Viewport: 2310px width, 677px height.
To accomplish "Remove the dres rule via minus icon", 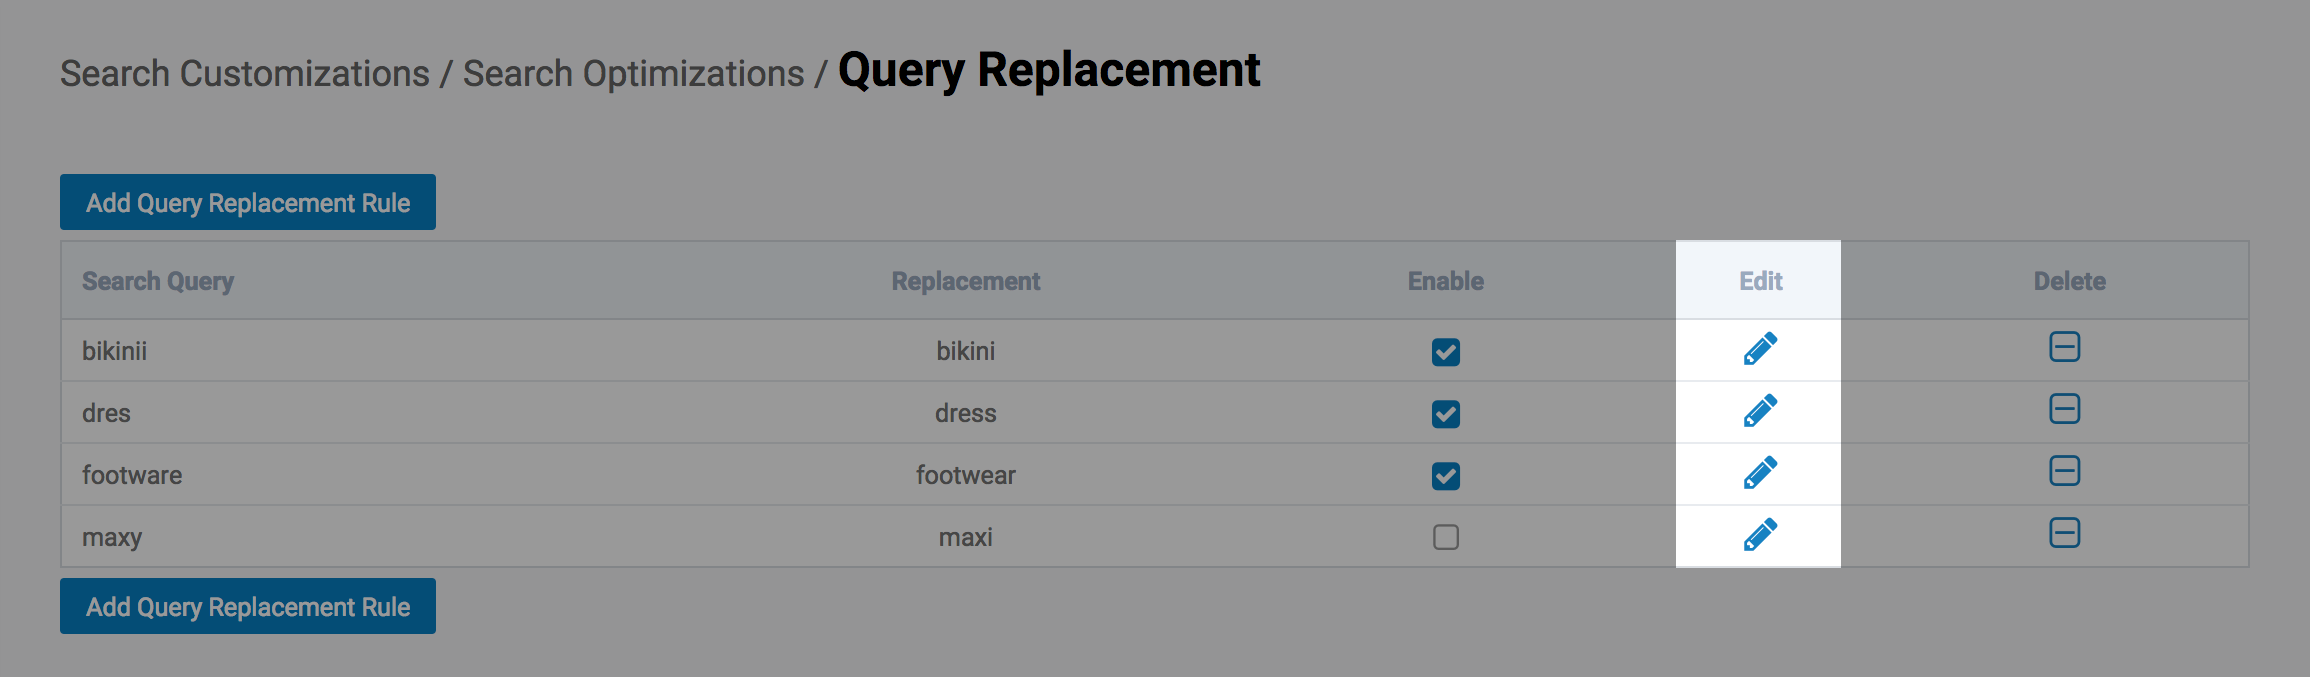I will pyautogui.click(x=2064, y=409).
